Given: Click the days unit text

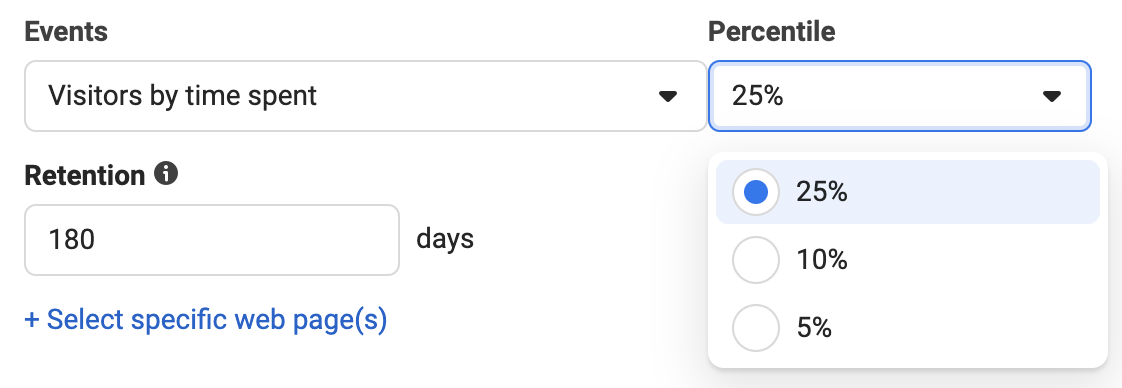Looking at the screenshot, I should point(445,238).
